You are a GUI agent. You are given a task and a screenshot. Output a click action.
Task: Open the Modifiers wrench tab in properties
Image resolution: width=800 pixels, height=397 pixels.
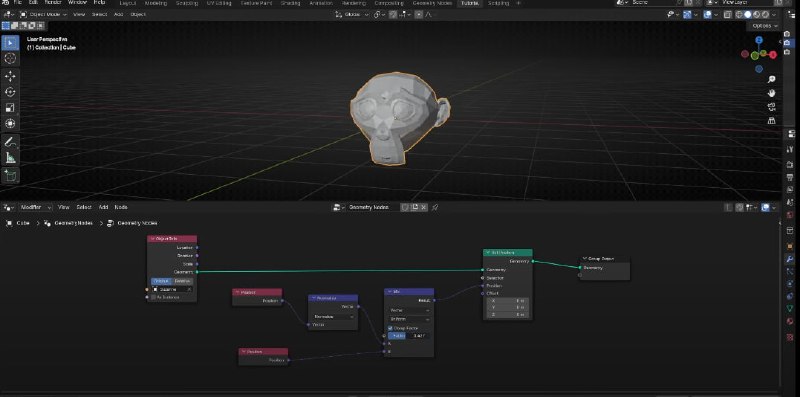[x=790, y=259]
